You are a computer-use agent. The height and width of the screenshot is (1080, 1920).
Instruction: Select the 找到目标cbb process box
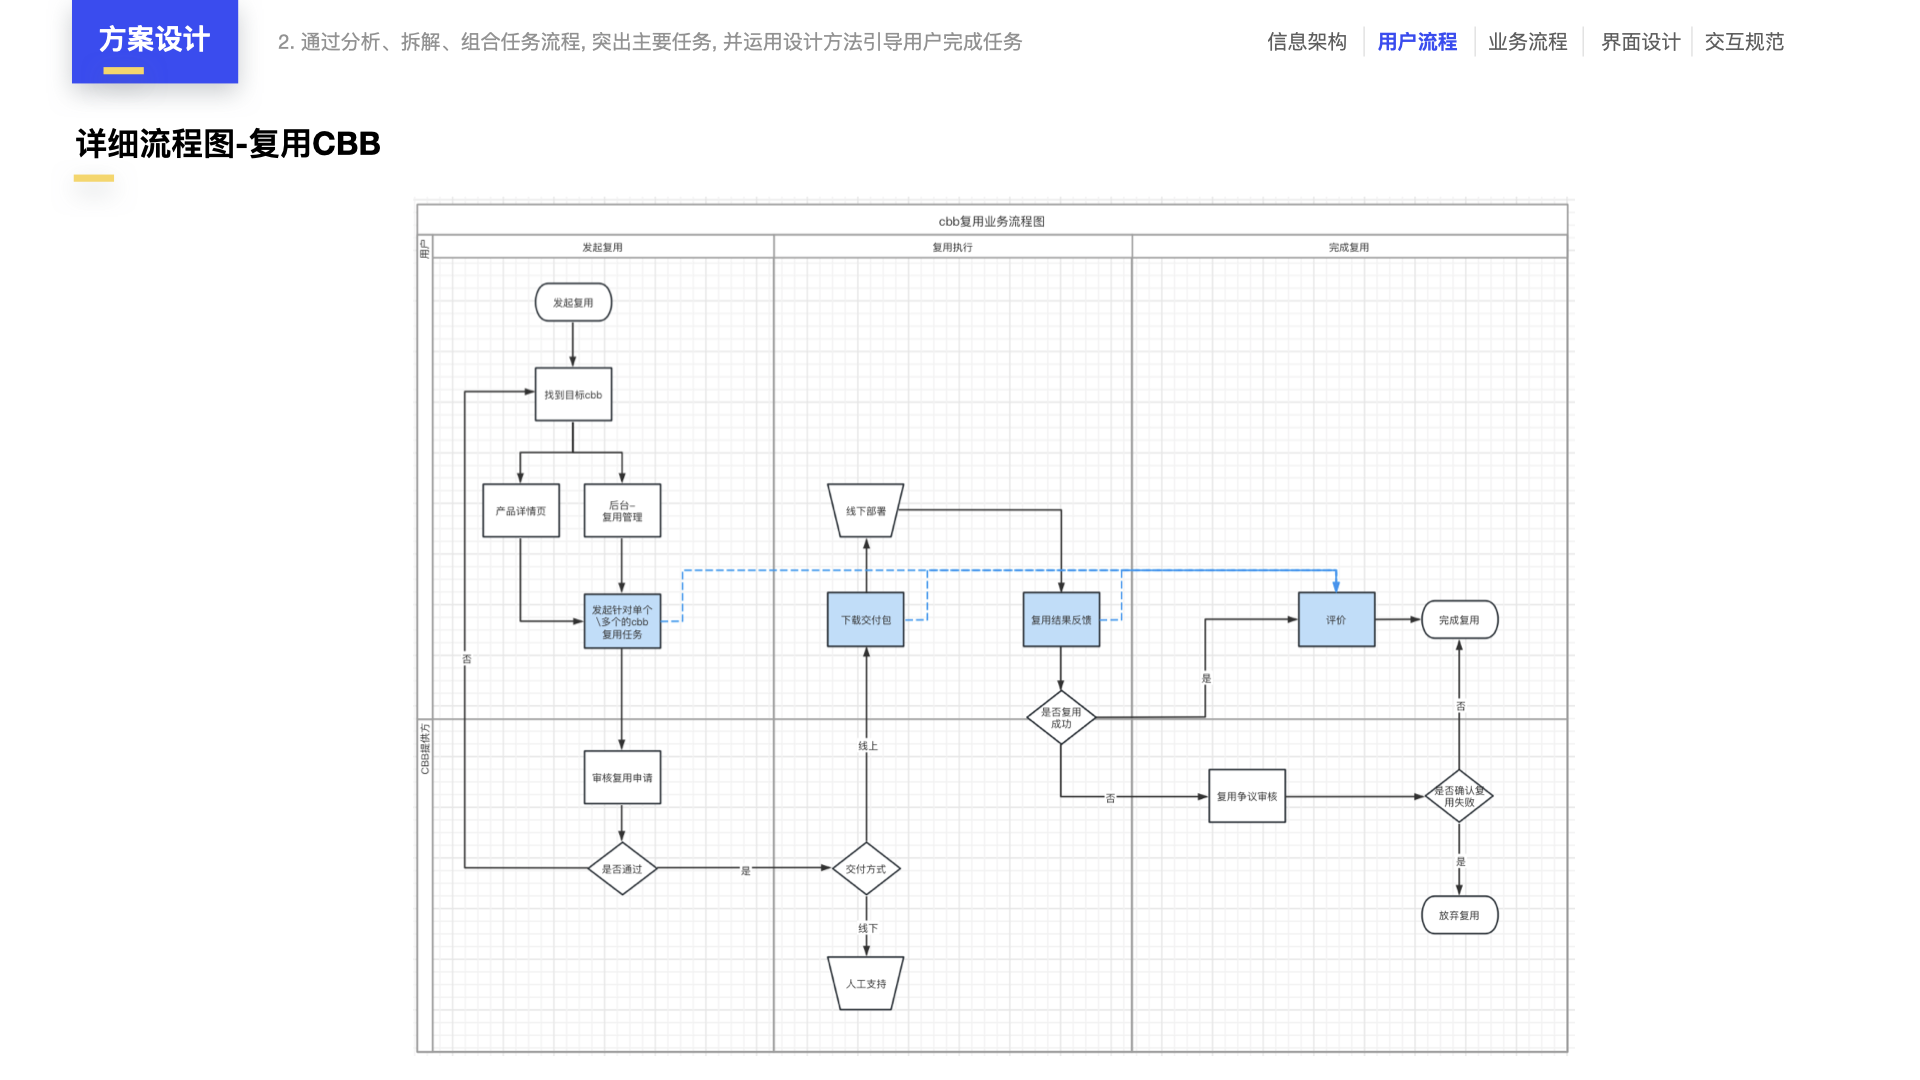click(x=573, y=394)
